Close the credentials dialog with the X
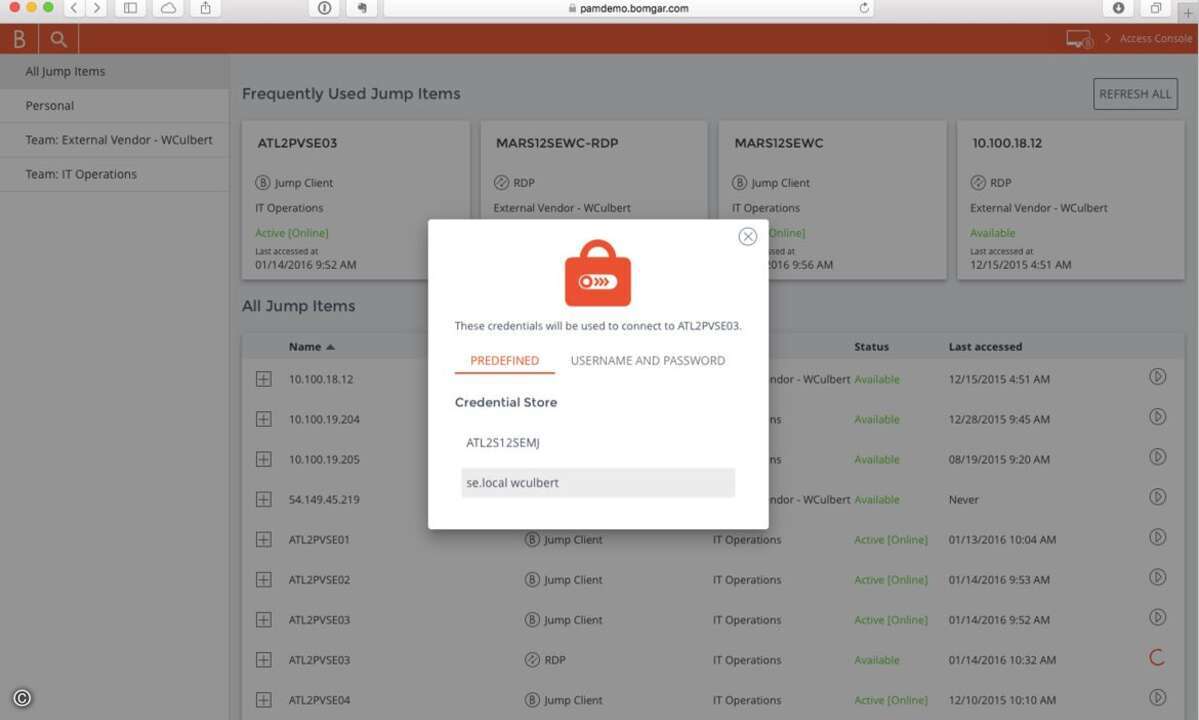 [x=747, y=237]
